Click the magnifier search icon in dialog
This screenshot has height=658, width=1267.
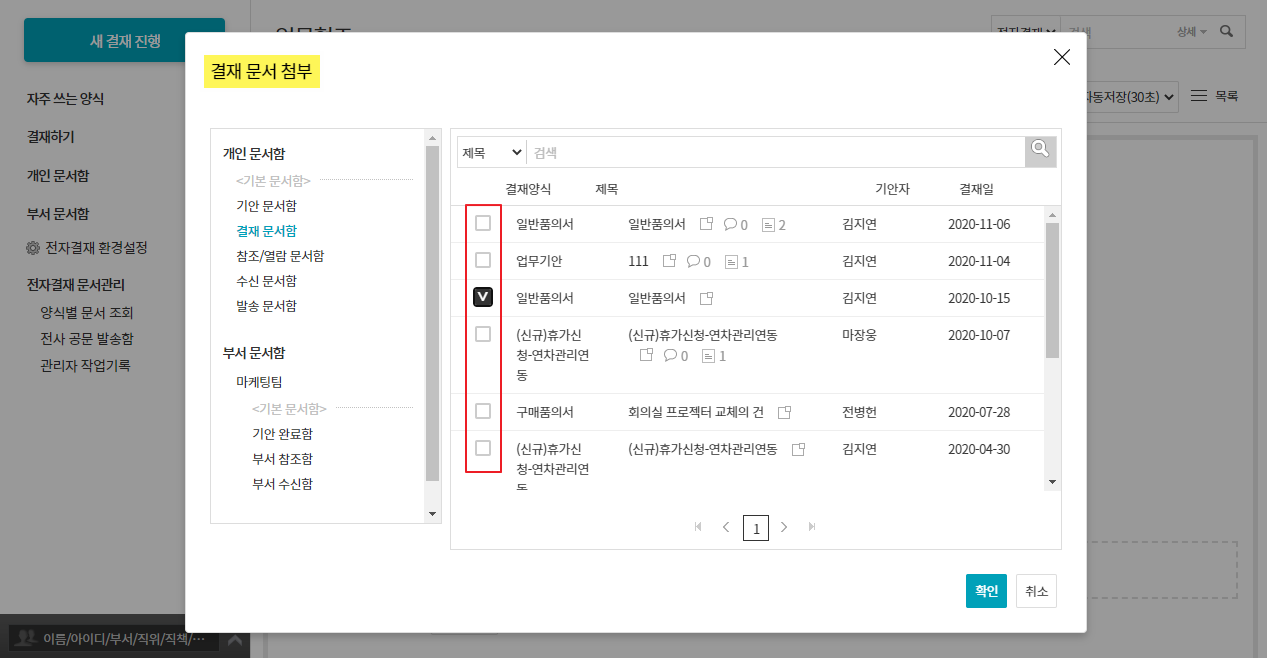[x=1040, y=151]
